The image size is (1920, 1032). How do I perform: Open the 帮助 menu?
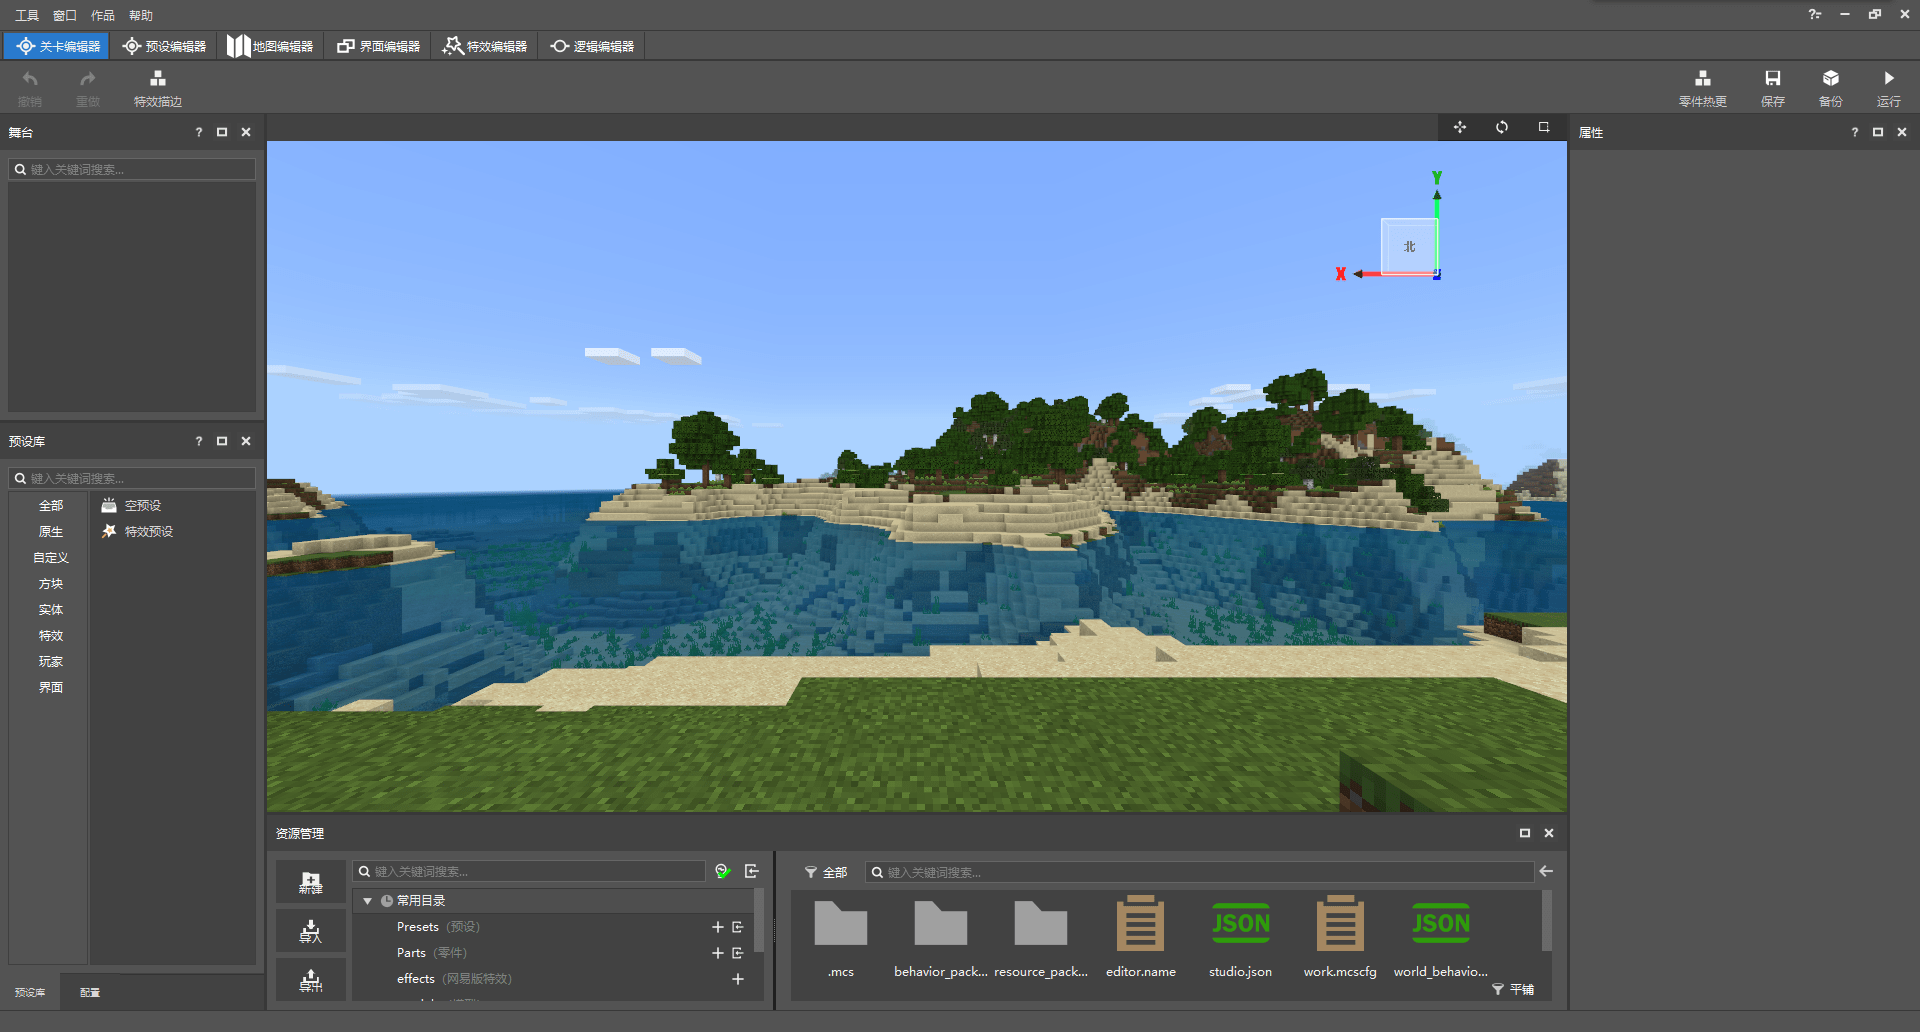(x=141, y=15)
